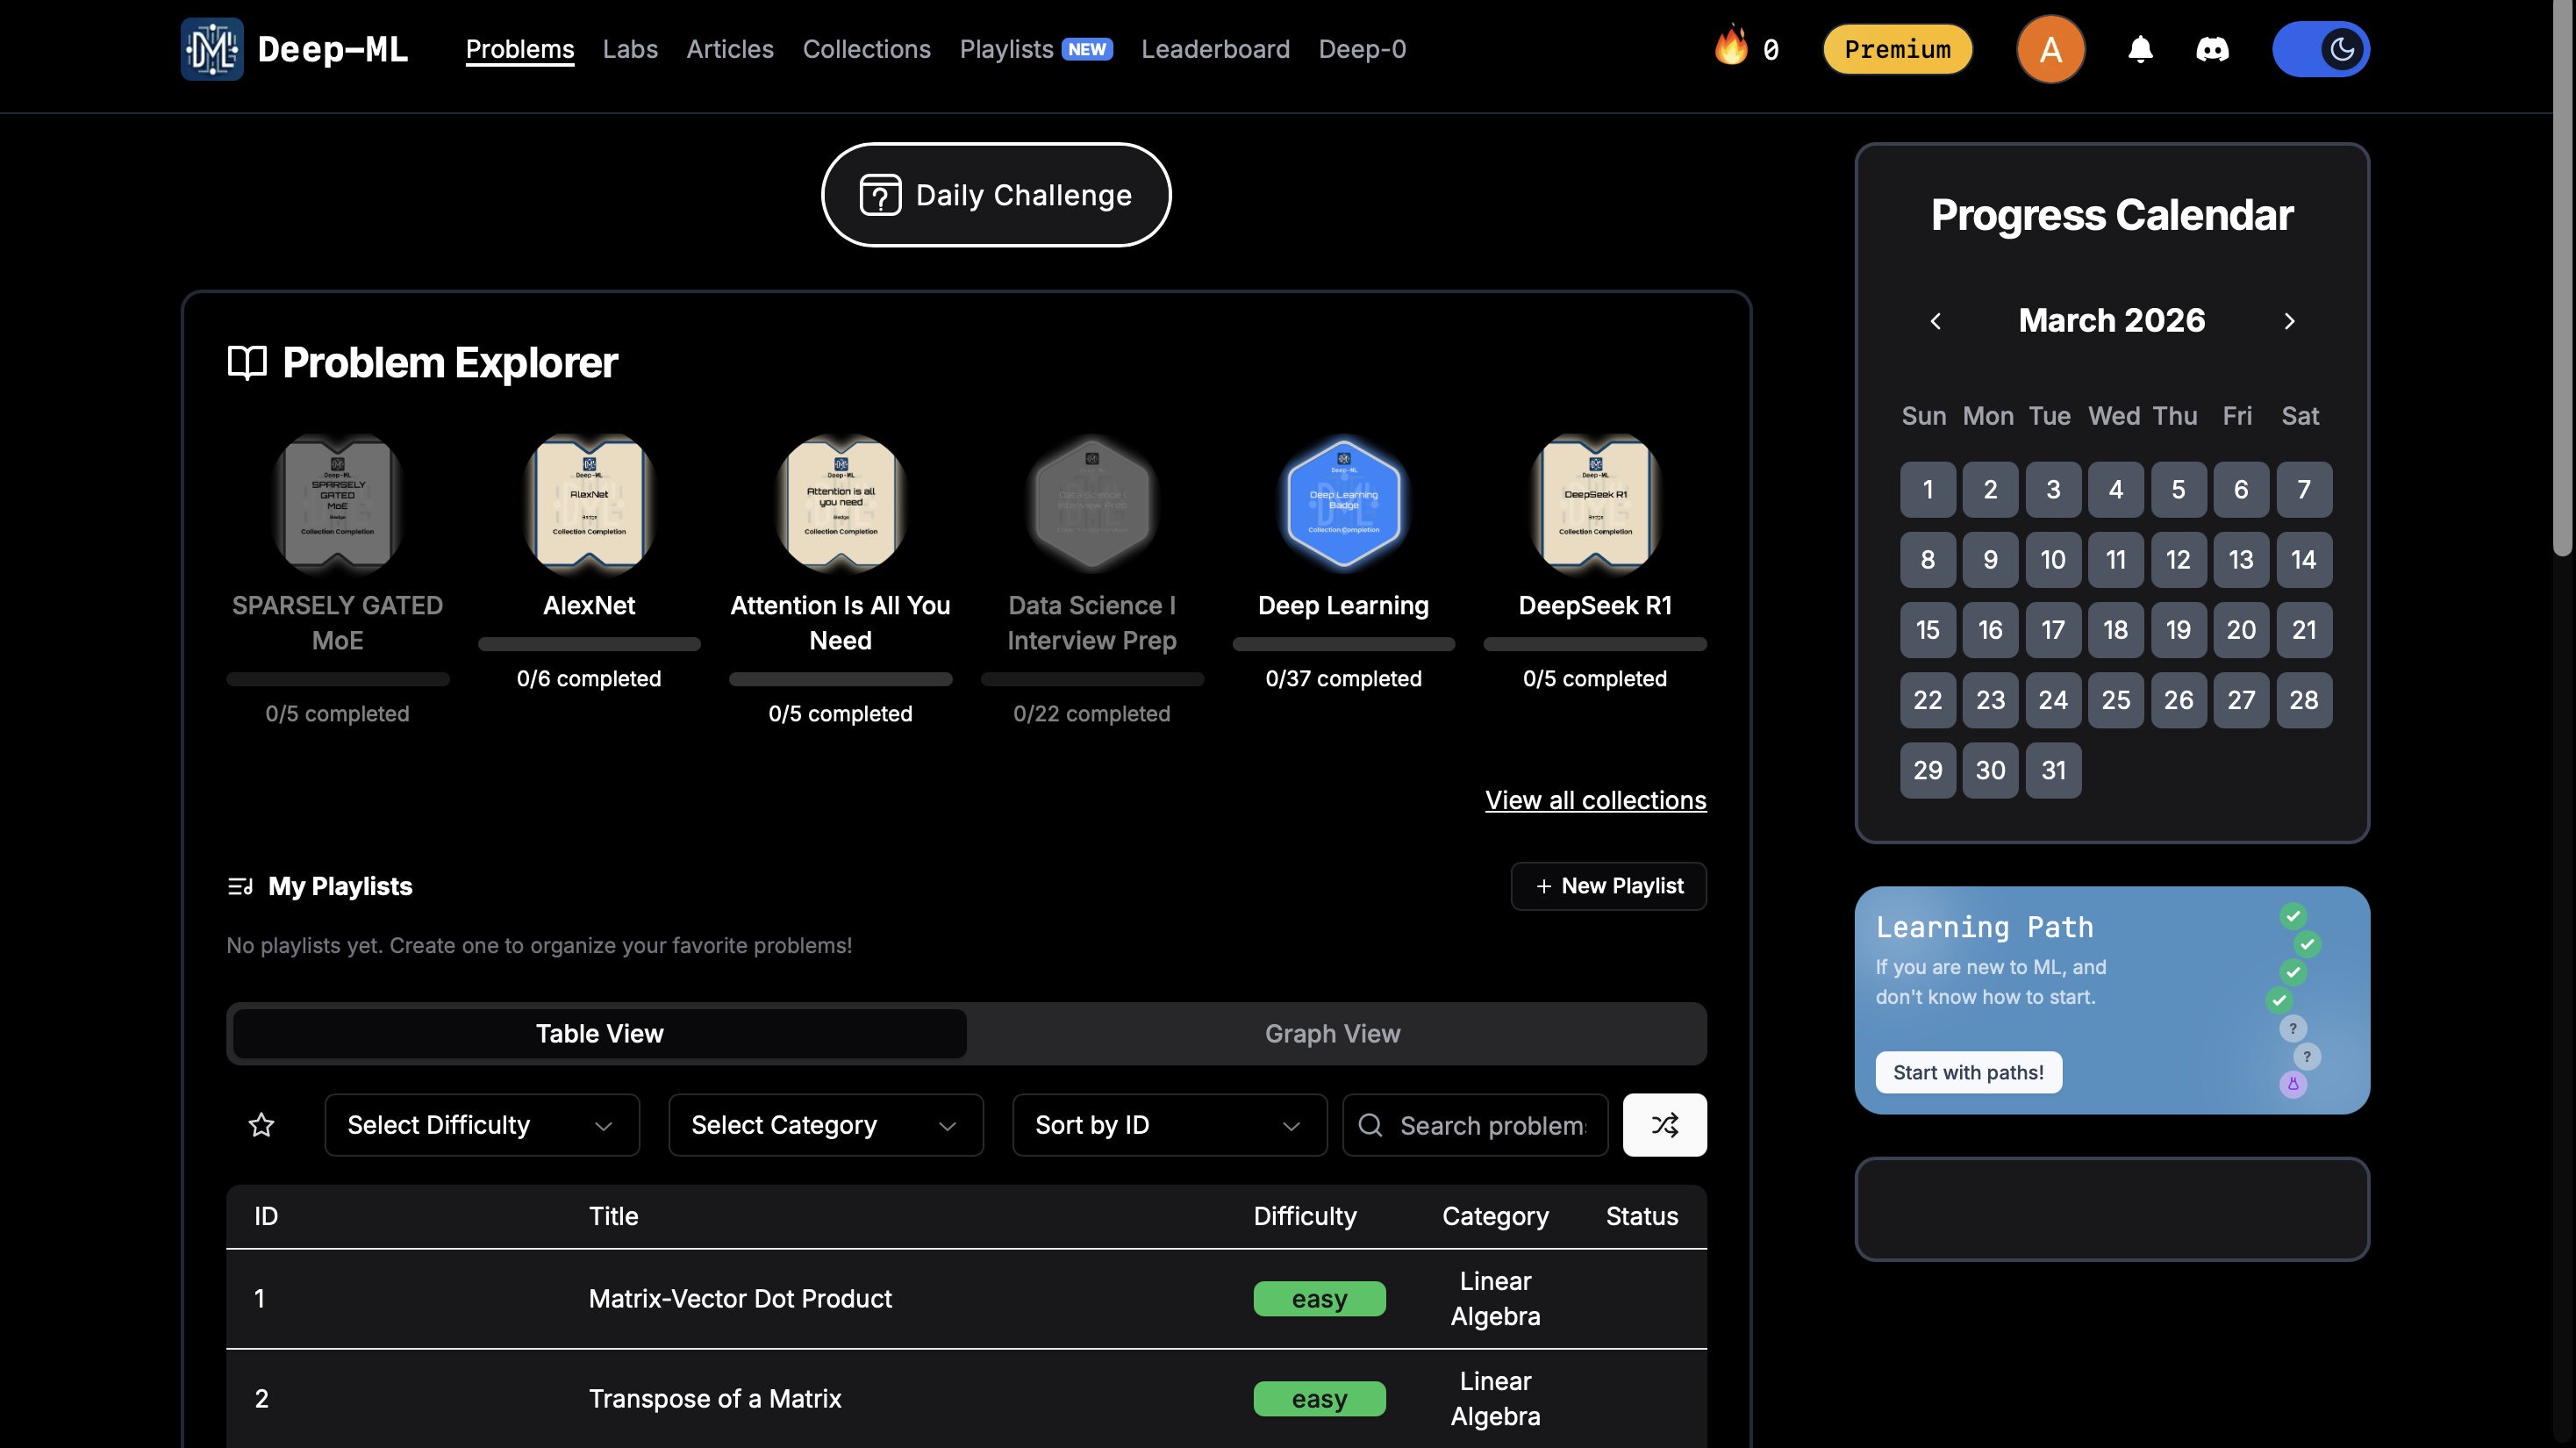2576x1448 pixels.
Task: Click the Deep Learning progress bar
Action: coord(1343,644)
